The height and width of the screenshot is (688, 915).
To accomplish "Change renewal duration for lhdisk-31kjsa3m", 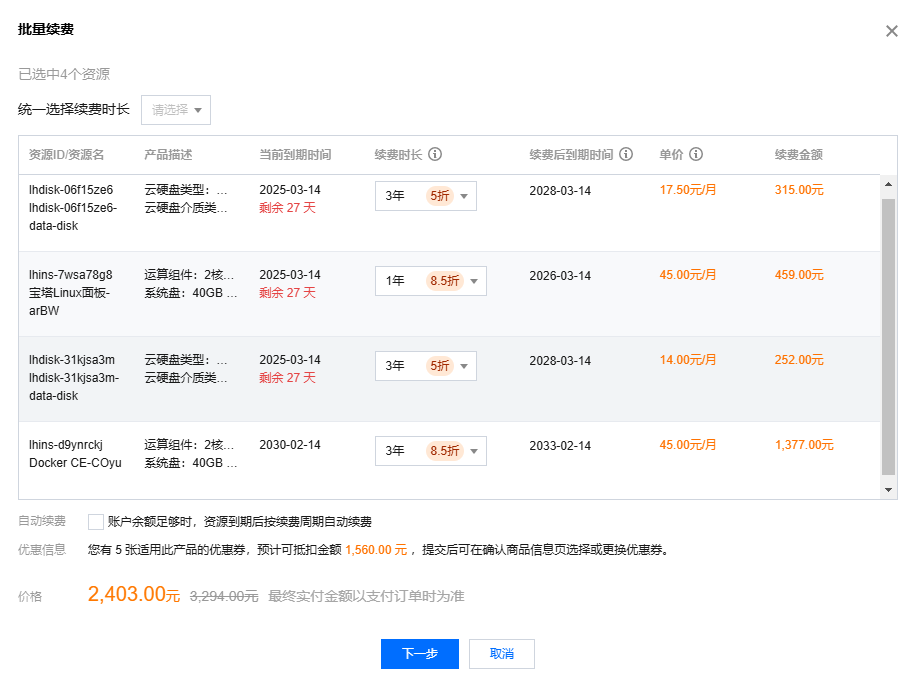I will 426,366.
